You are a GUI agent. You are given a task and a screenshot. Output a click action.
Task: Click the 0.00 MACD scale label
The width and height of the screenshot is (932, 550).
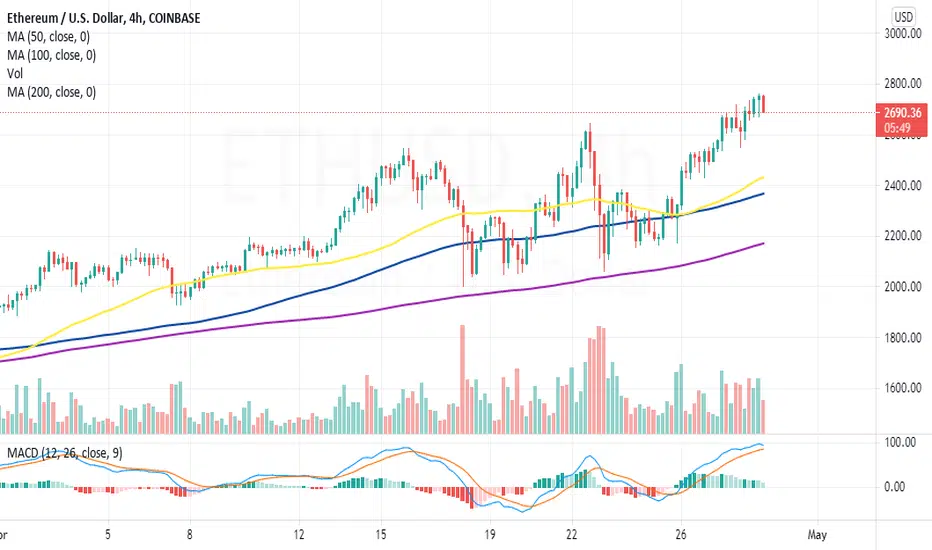895,487
